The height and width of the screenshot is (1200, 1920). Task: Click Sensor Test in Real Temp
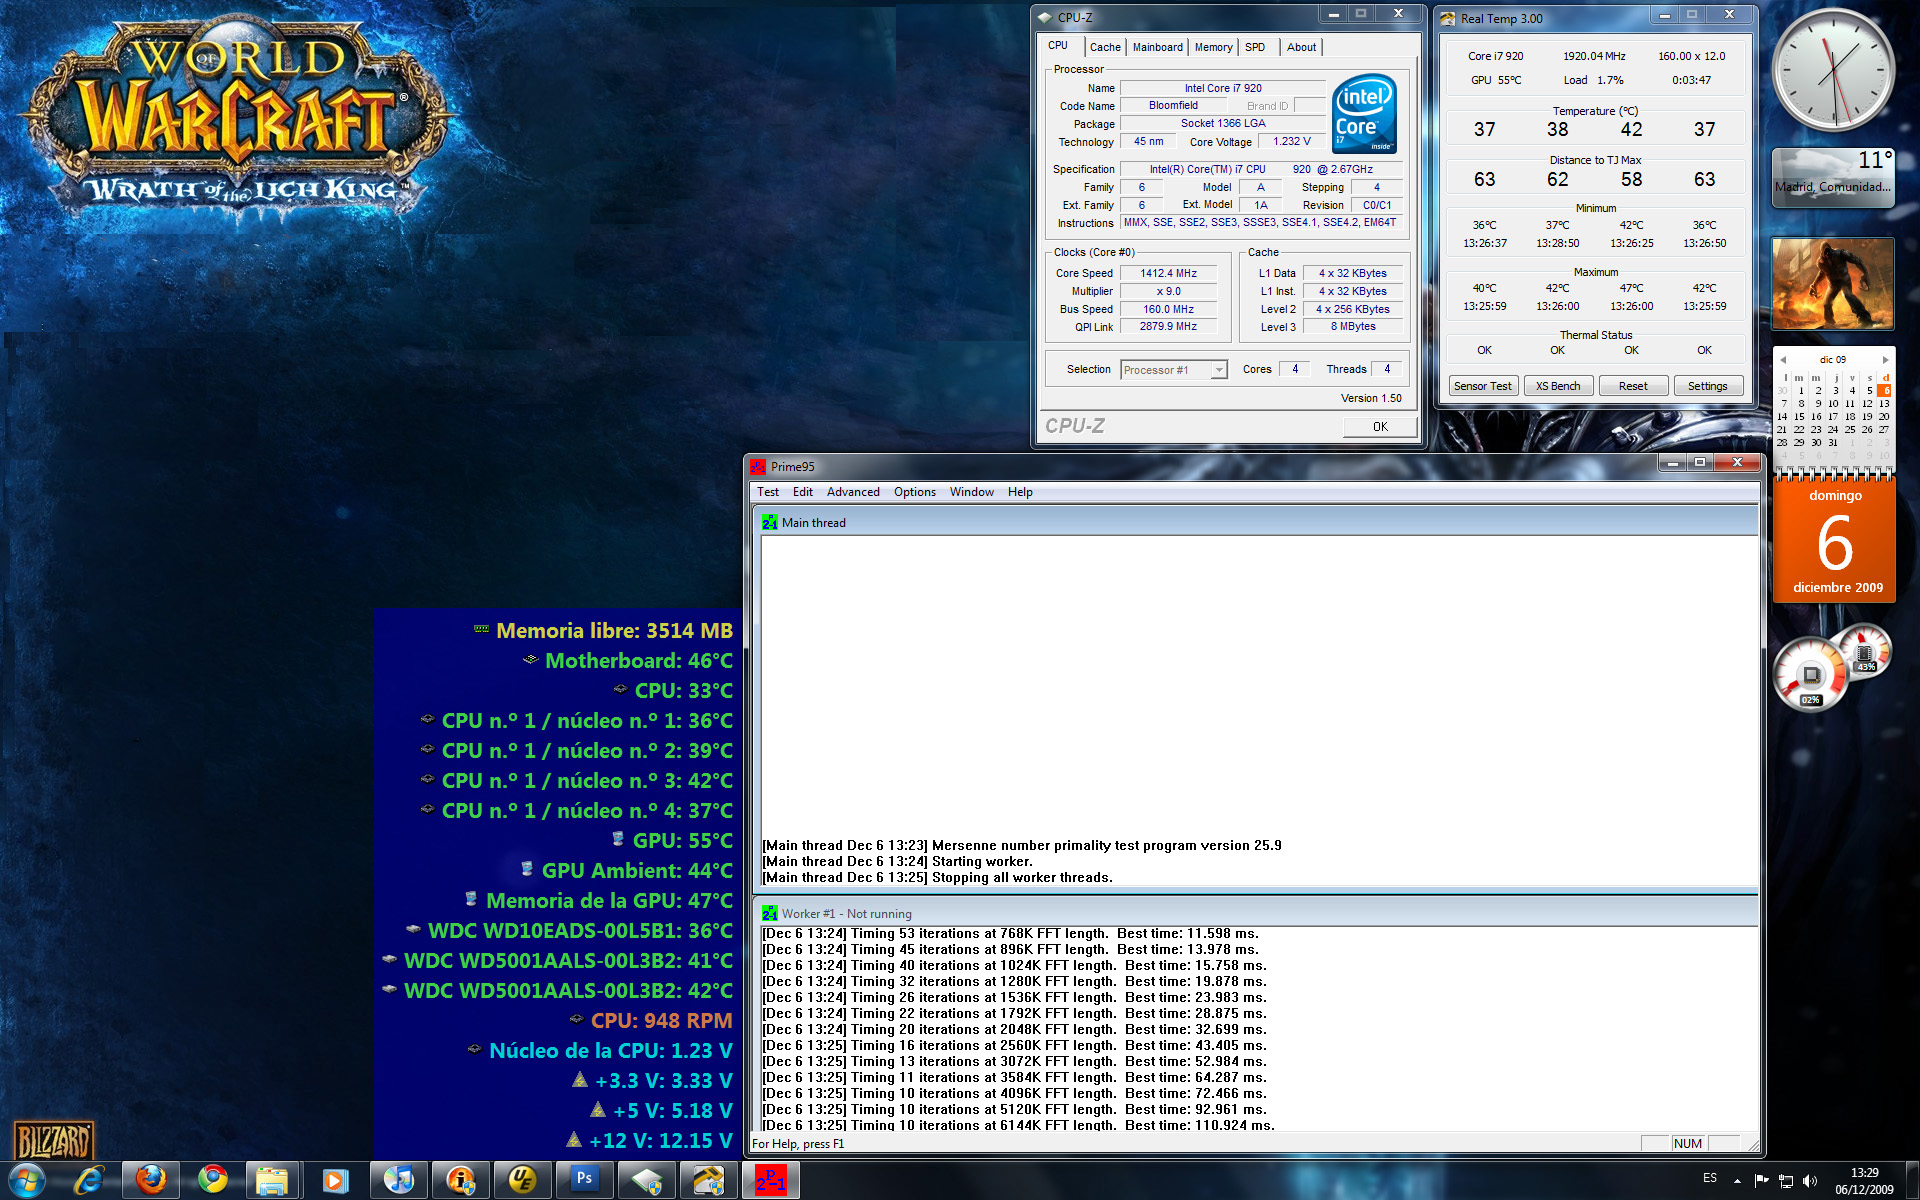coord(1483,386)
